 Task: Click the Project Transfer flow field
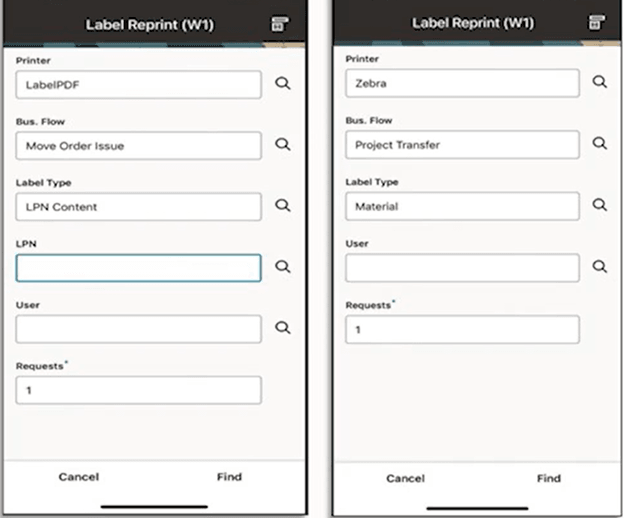pyautogui.click(x=462, y=145)
